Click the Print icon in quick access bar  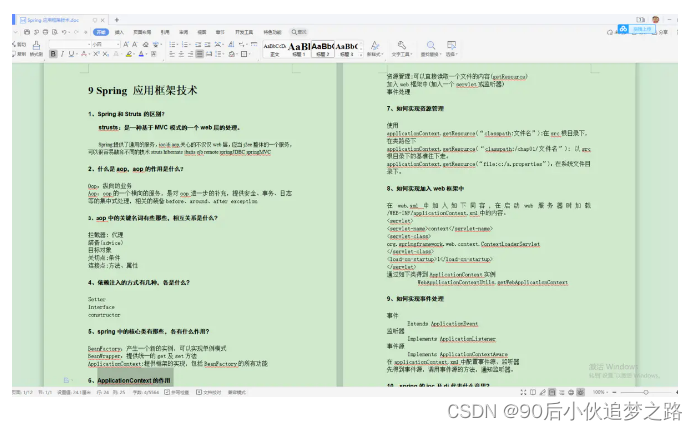[45, 32]
